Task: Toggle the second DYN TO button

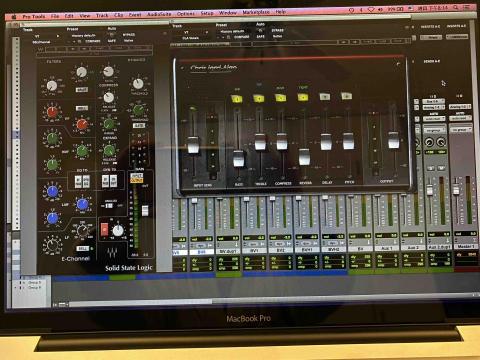Action: tap(113, 181)
